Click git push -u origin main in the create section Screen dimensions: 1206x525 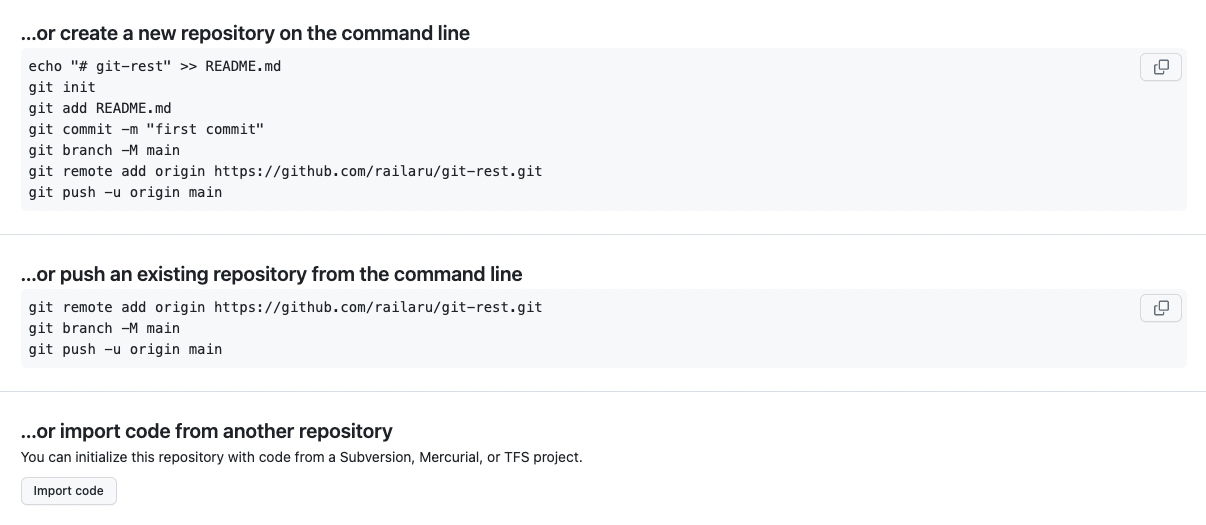pos(125,192)
